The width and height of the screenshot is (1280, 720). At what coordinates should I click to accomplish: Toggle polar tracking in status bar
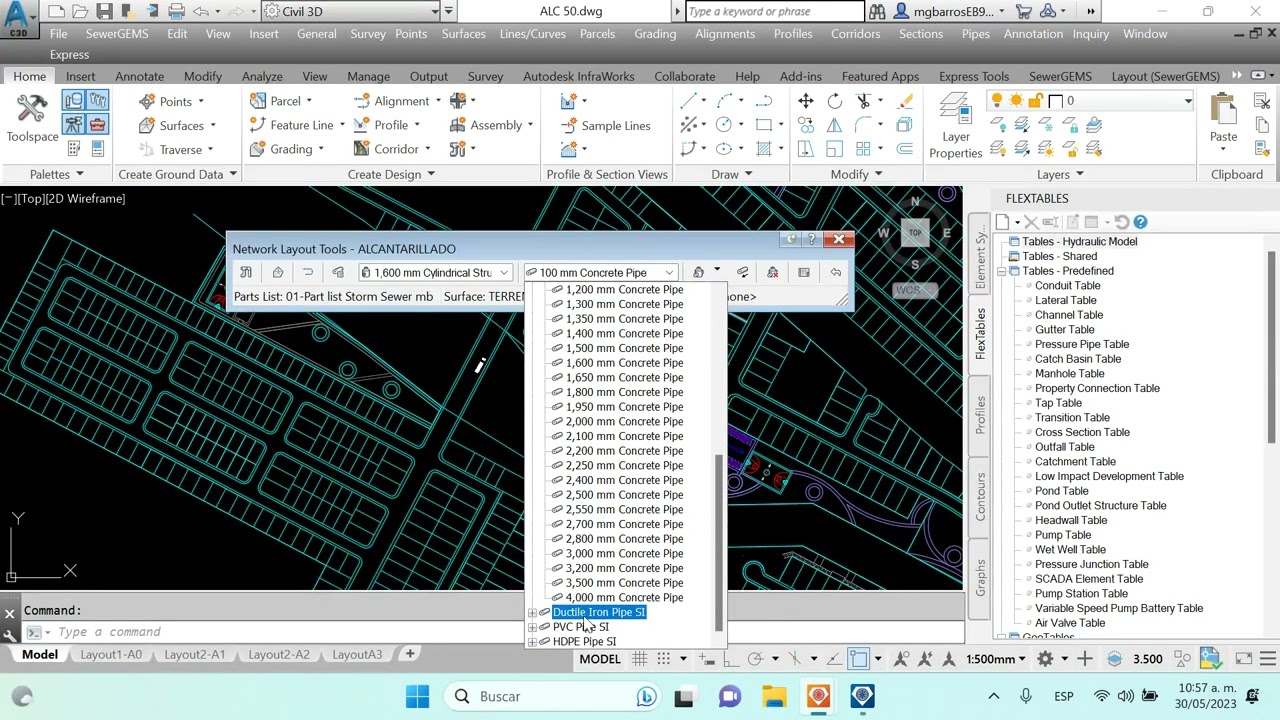pos(755,658)
